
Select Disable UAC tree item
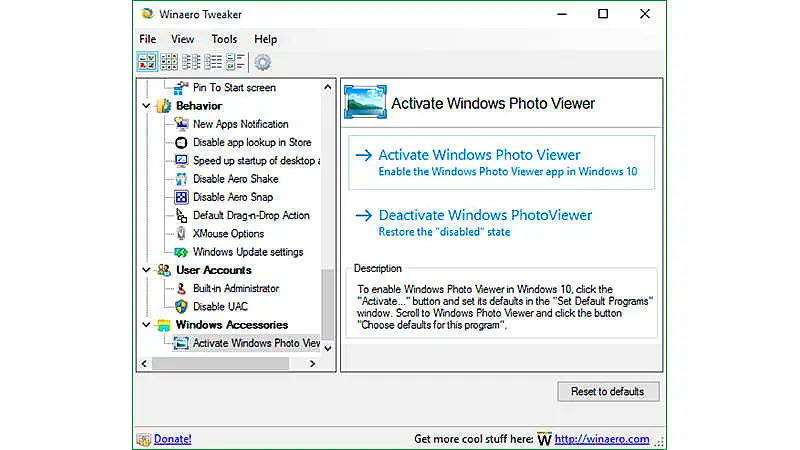click(220, 307)
